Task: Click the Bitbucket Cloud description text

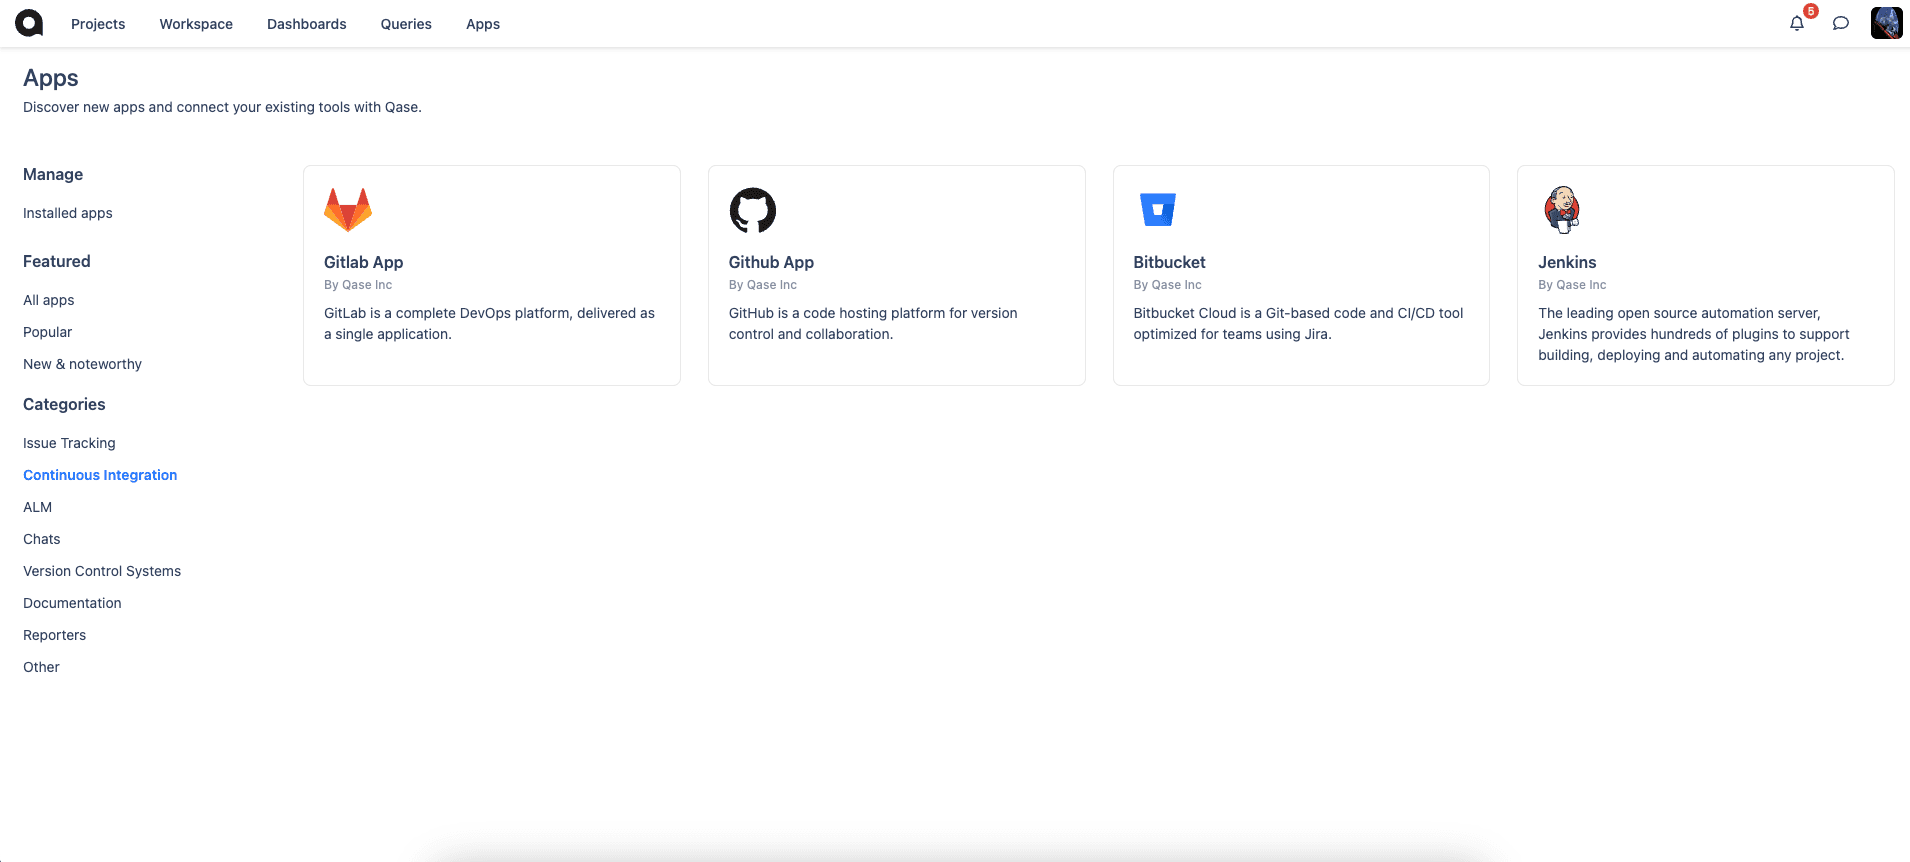Action: (1298, 323)
